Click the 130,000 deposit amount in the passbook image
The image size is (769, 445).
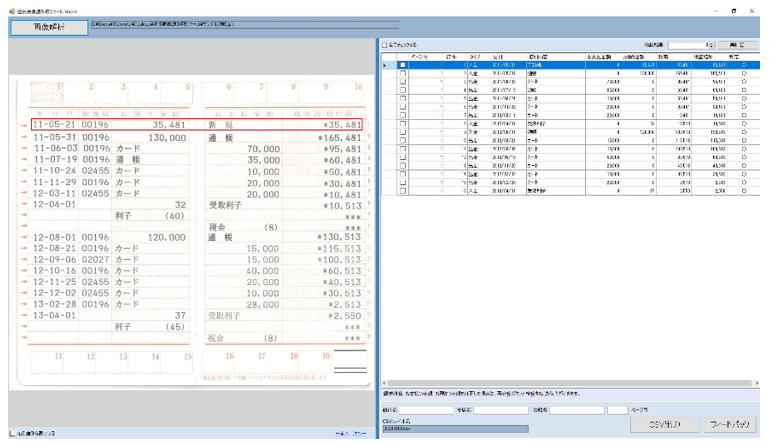[x=167, y=138]
